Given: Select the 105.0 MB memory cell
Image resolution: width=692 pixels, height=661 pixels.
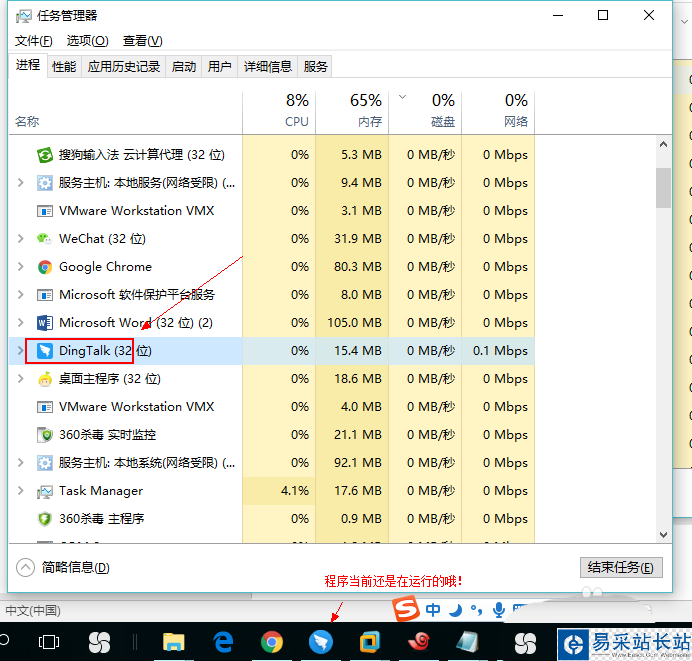Looking at the screenshot, I should pyautogui.click(x=352, y=323).
